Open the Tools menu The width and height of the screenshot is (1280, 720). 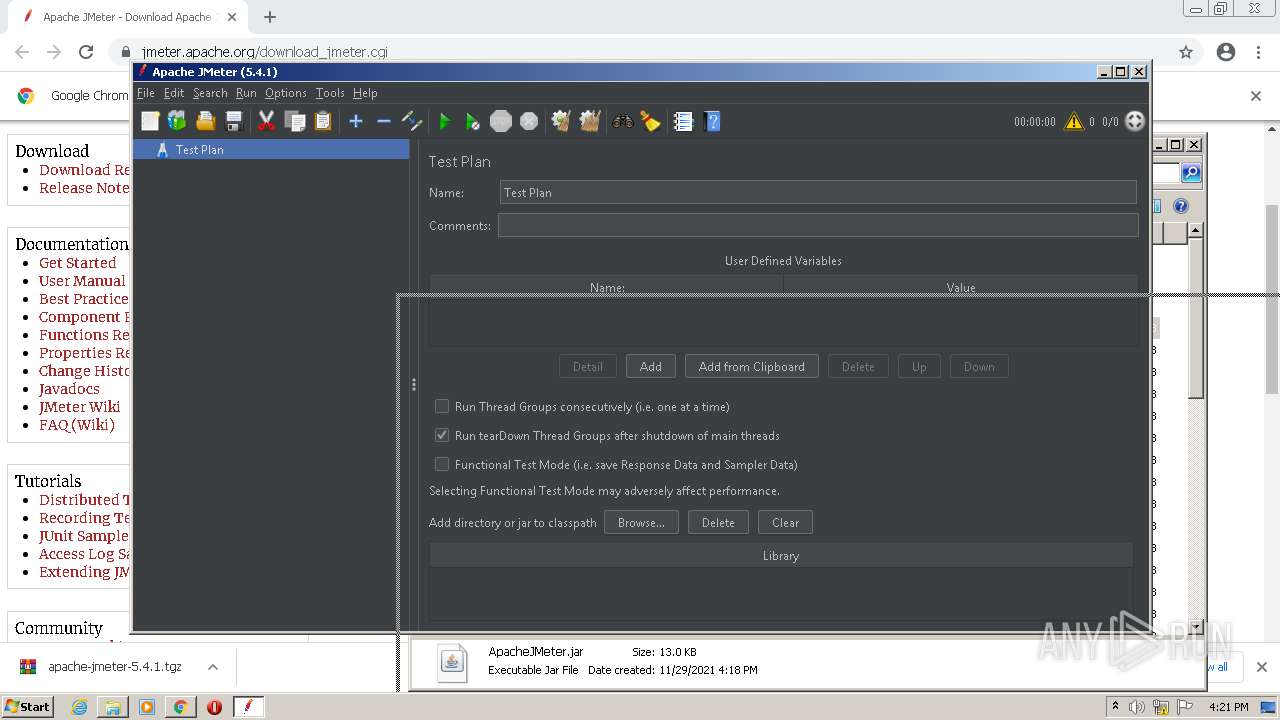(x=330, y=93)
